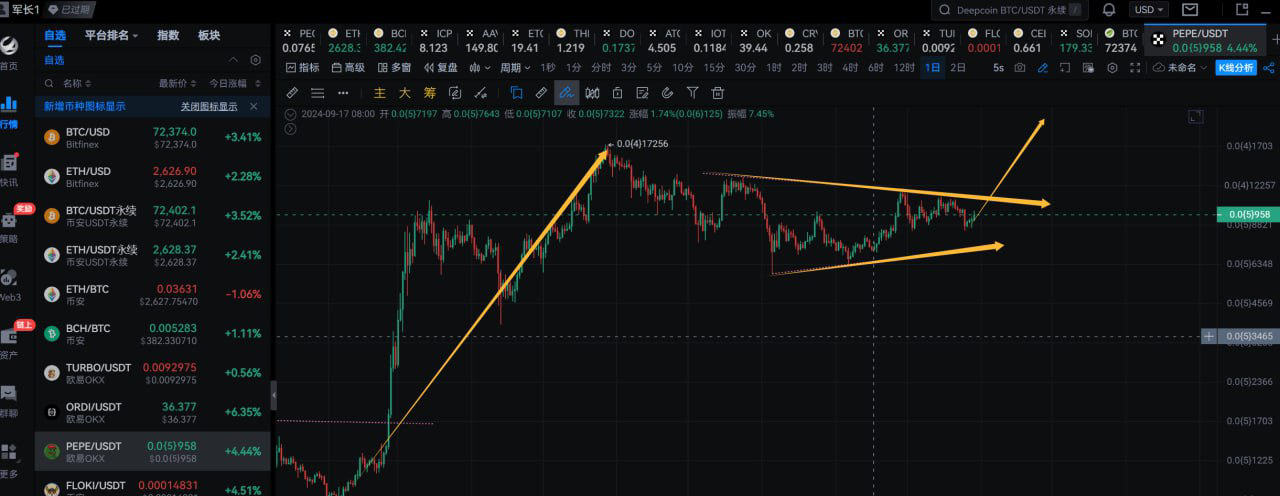Select the 行情 market sidebar icon

9,111
